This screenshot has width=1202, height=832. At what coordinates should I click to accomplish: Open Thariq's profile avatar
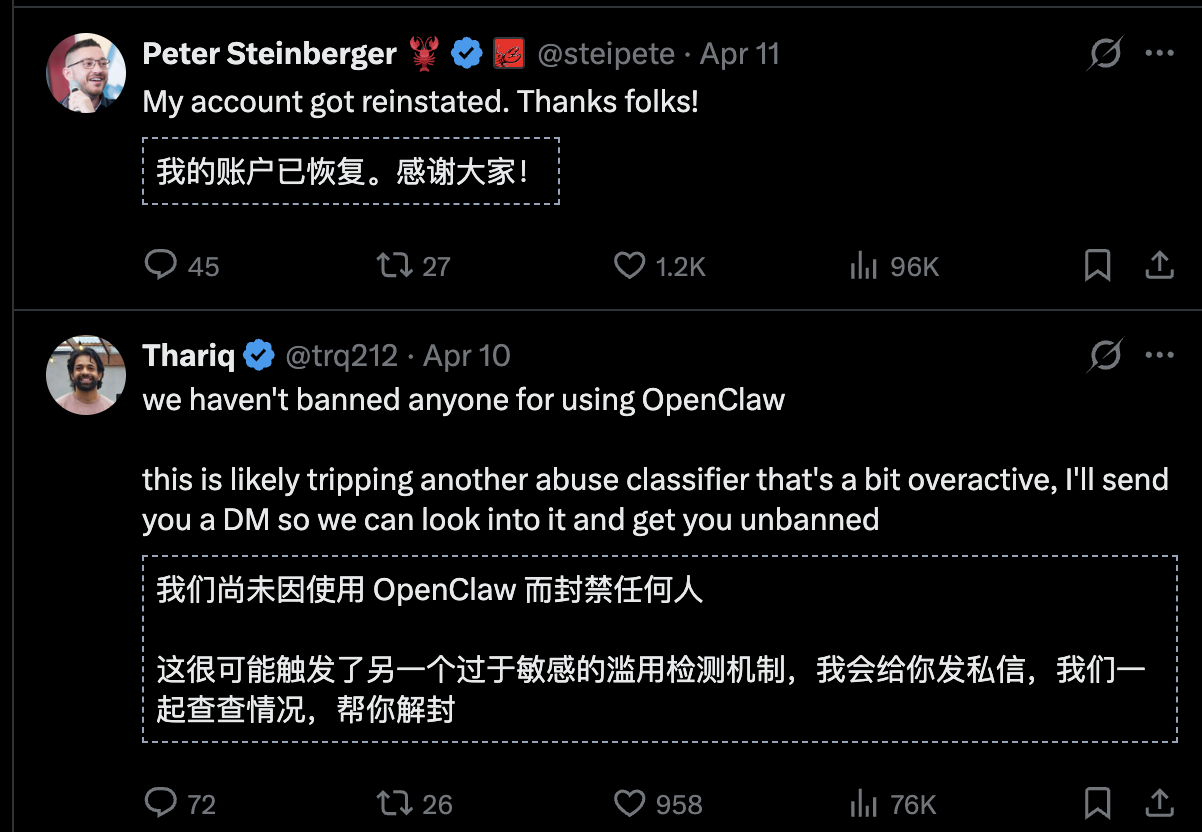point(86,374)
